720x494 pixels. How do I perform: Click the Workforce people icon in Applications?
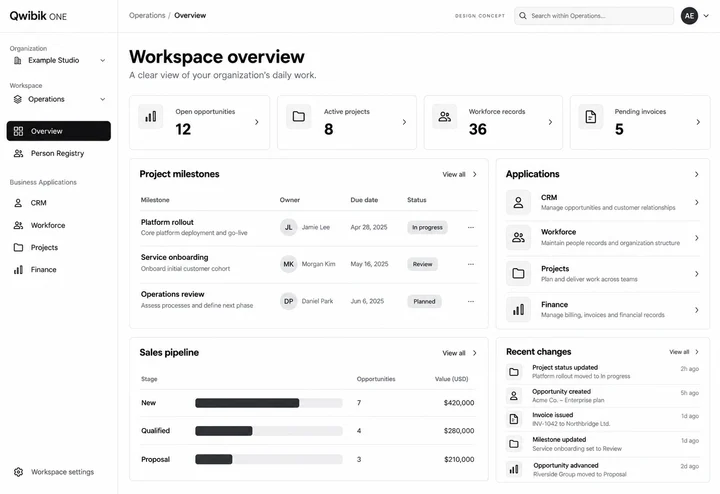(518, 237)
